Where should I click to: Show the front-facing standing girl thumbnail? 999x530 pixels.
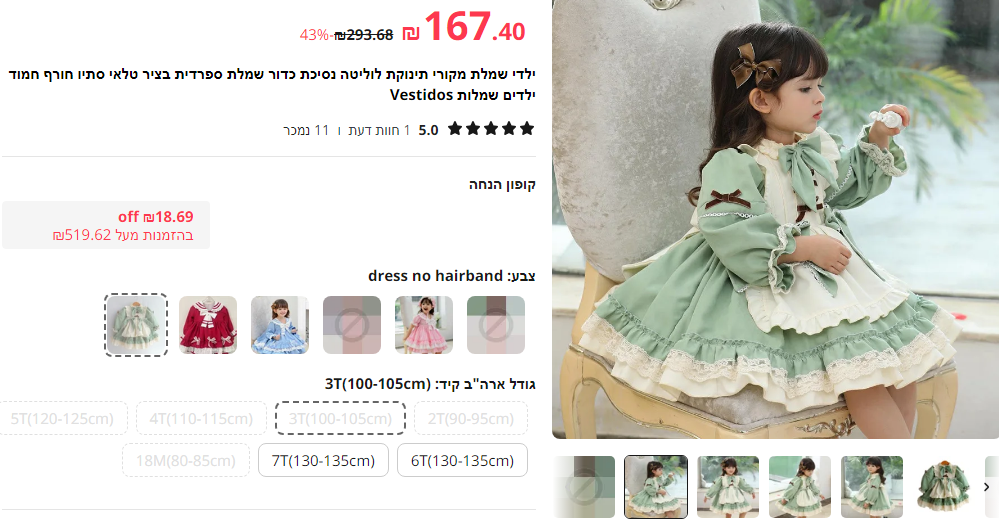pyautogui.click(x=728, y=487)
